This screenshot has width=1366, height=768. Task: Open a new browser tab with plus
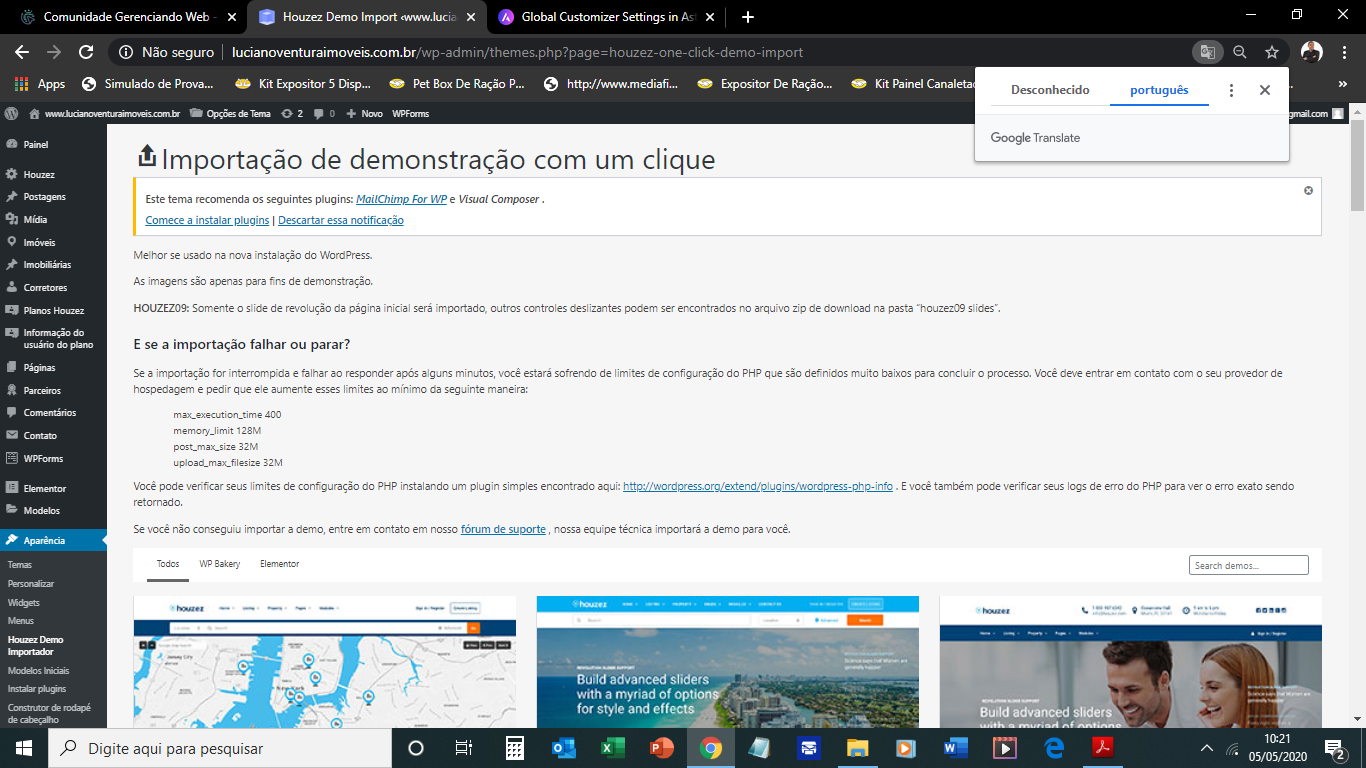[748, 17]
